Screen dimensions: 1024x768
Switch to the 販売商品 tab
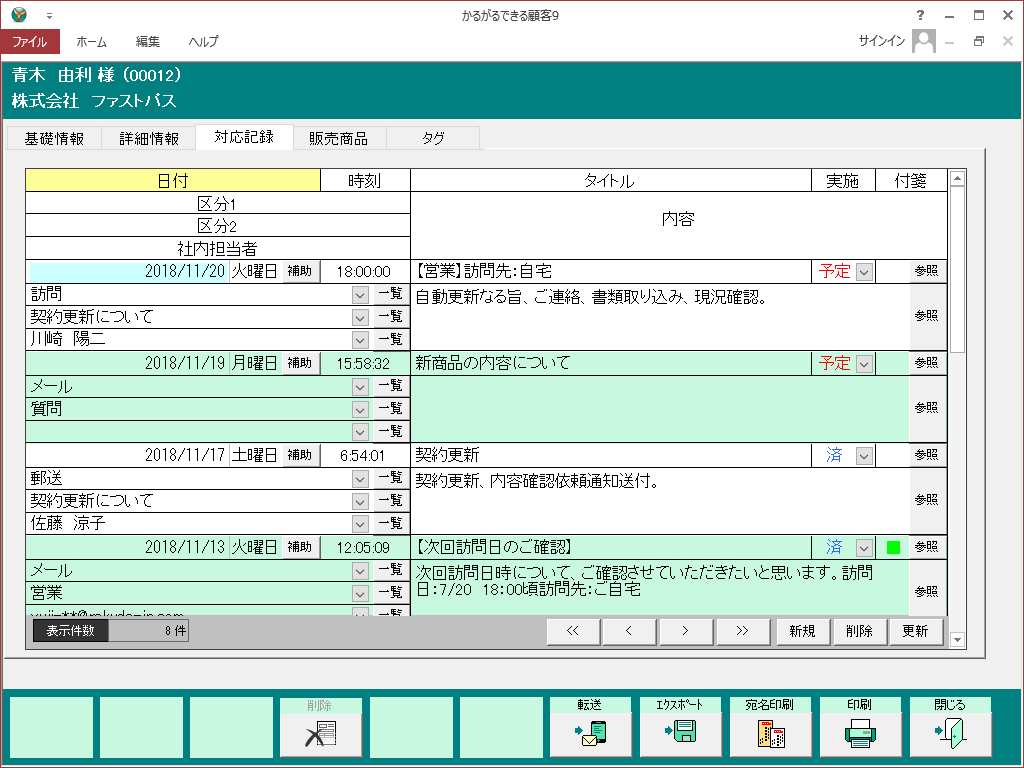(338, 138)
